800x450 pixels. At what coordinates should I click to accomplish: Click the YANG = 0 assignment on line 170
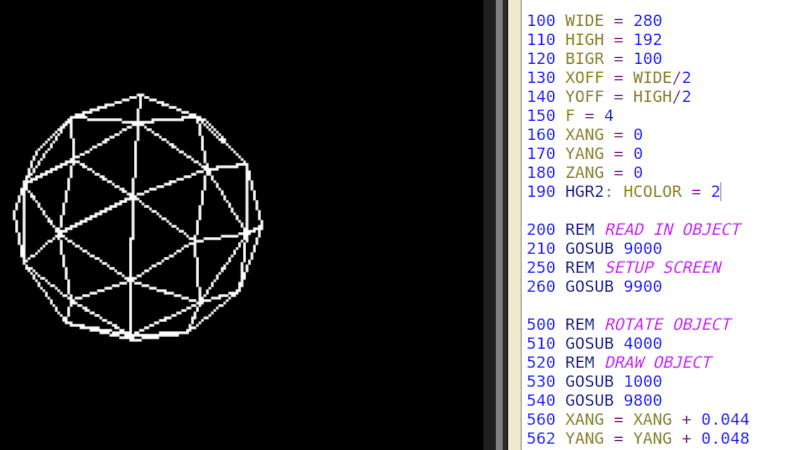[x=603, y=153]
